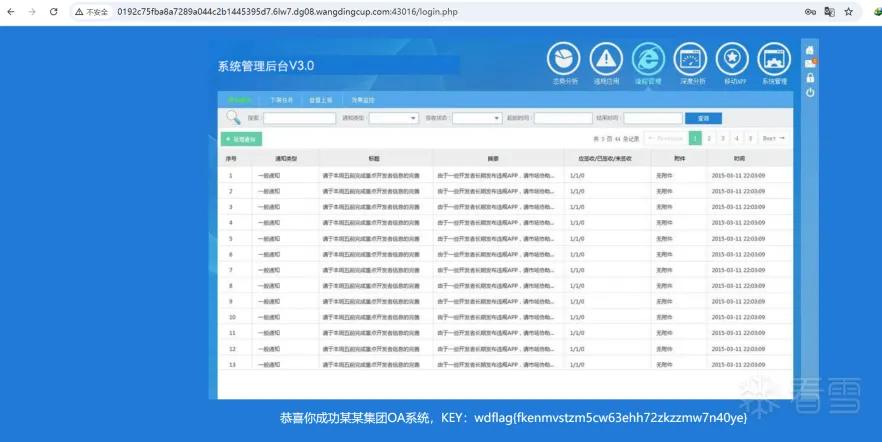Expand the receive status dropdown
The image size is (882, 442).
477,118
